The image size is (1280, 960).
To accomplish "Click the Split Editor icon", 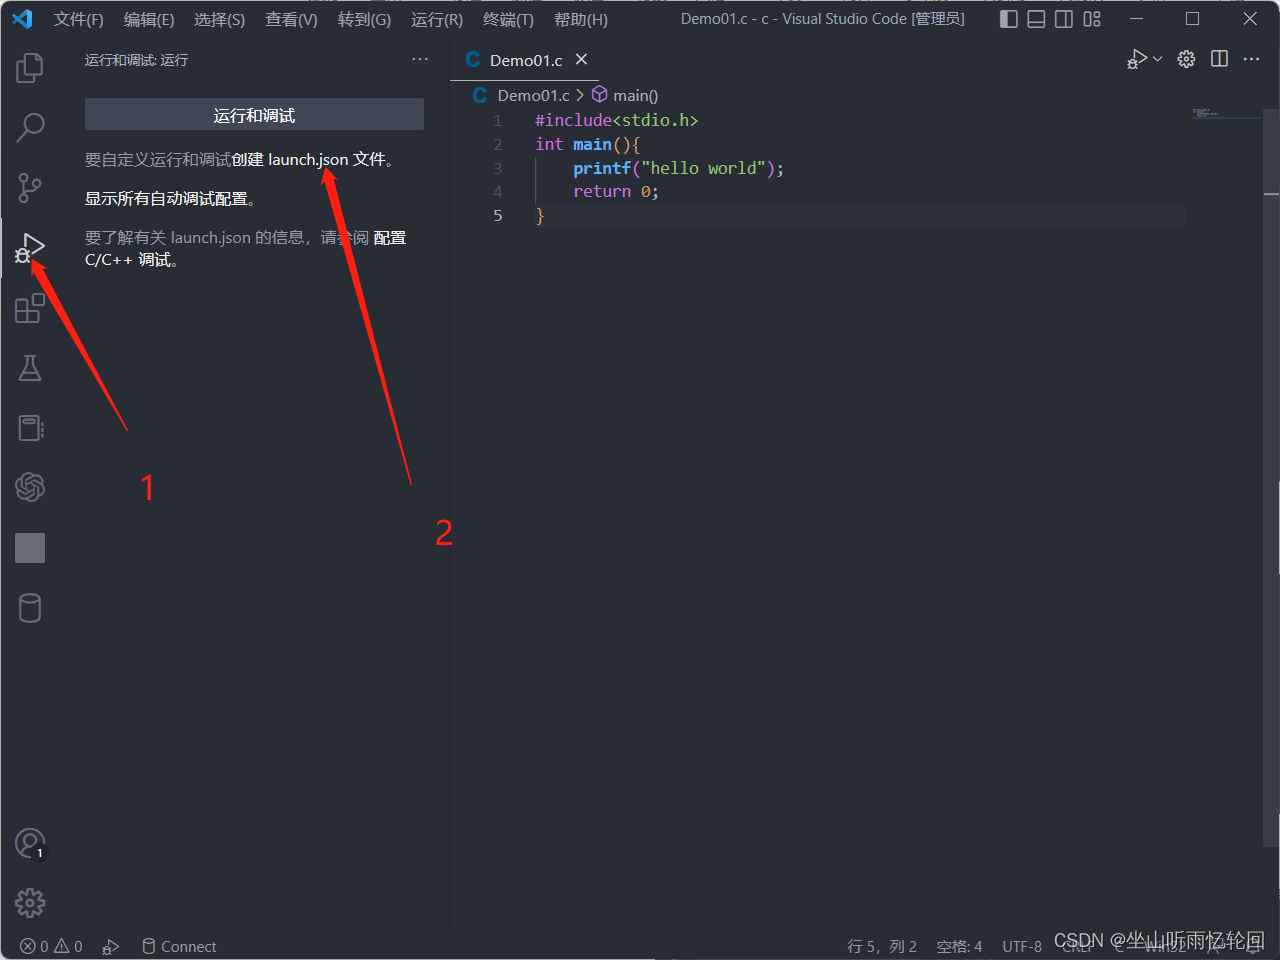I will coord(1219,58).
